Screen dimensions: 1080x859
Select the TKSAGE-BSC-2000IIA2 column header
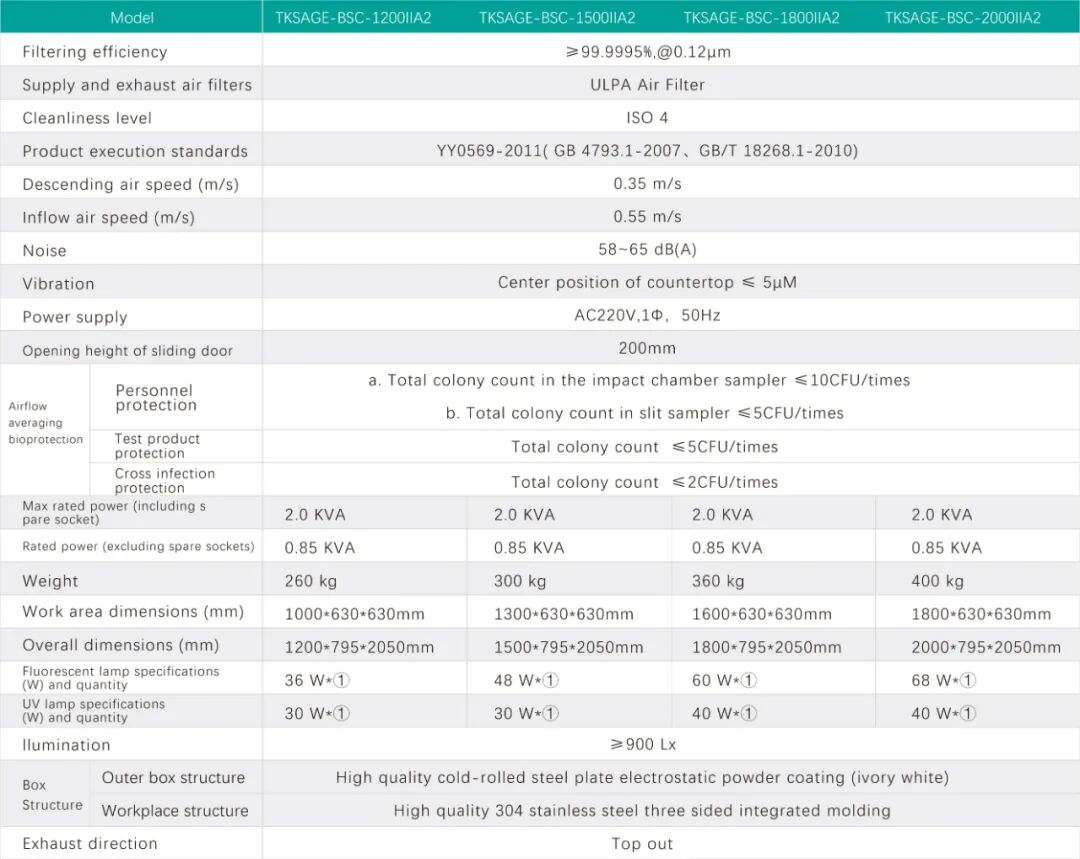[963, 18]
